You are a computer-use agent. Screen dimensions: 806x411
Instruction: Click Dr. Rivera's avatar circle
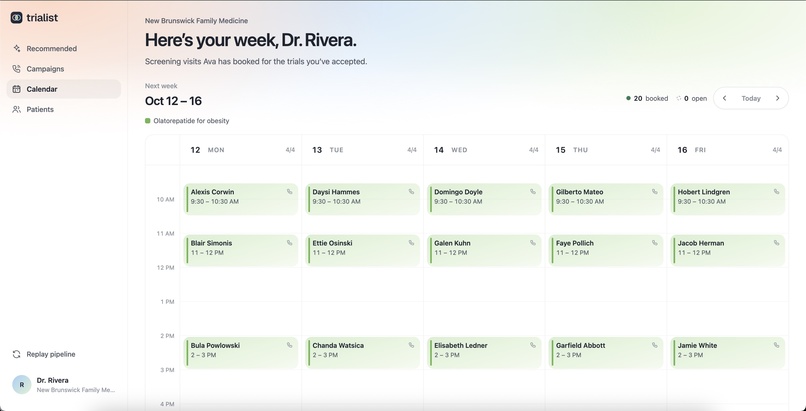click(x=22, y=384)
